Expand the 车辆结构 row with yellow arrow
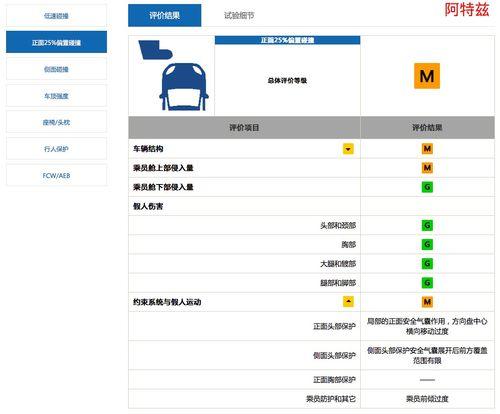The width and height of the screenshot is (500, 414). (x=348, y=149)
